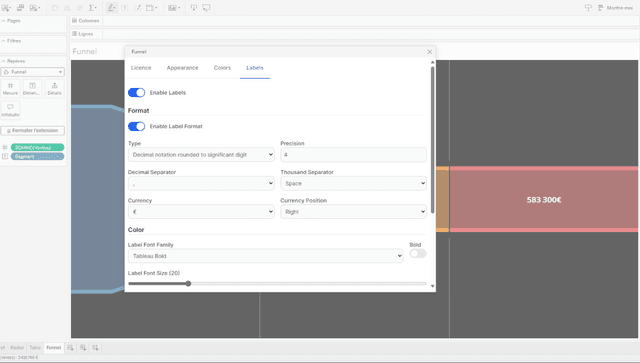Open the Thousand Separator dropdown

coord(353,183)
